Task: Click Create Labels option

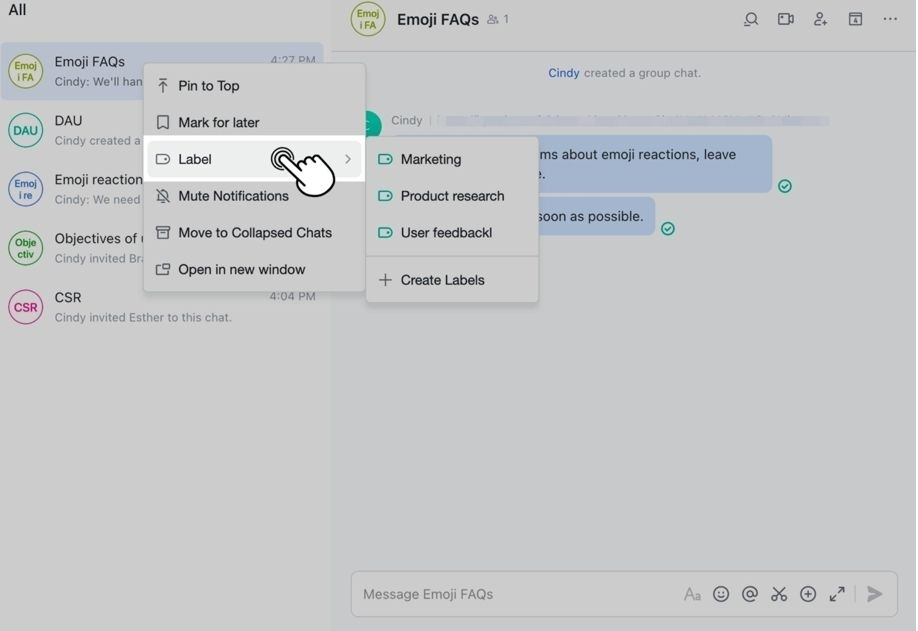Action: [442, 280]
